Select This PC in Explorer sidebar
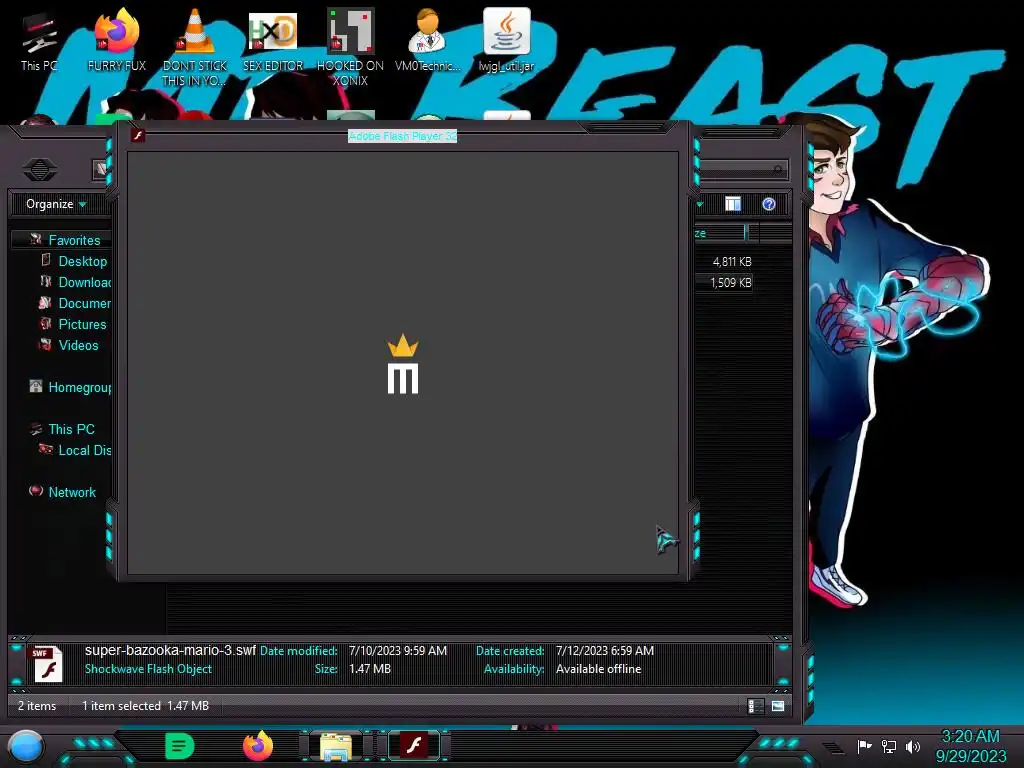The image size is (1024, 768). (63, 429)
